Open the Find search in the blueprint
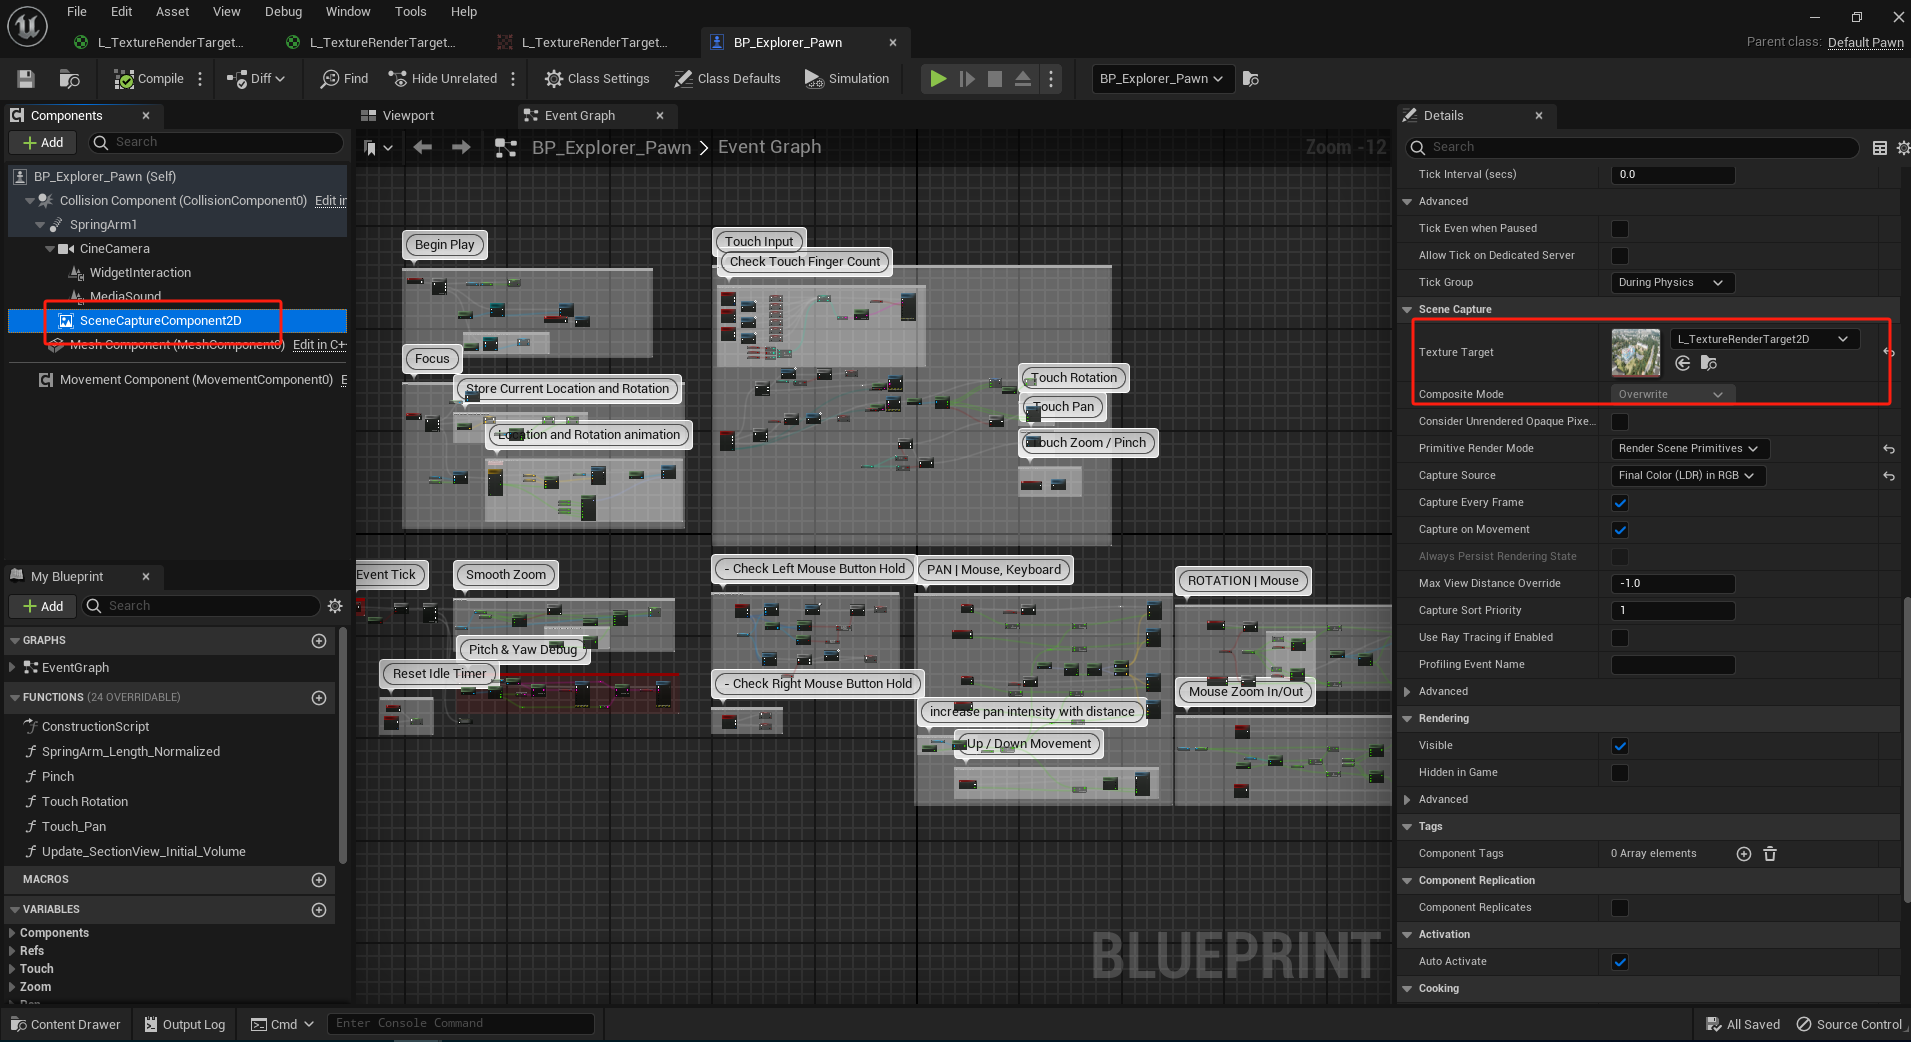The height and width of the screenshot is (1042, 1911). 343,78
